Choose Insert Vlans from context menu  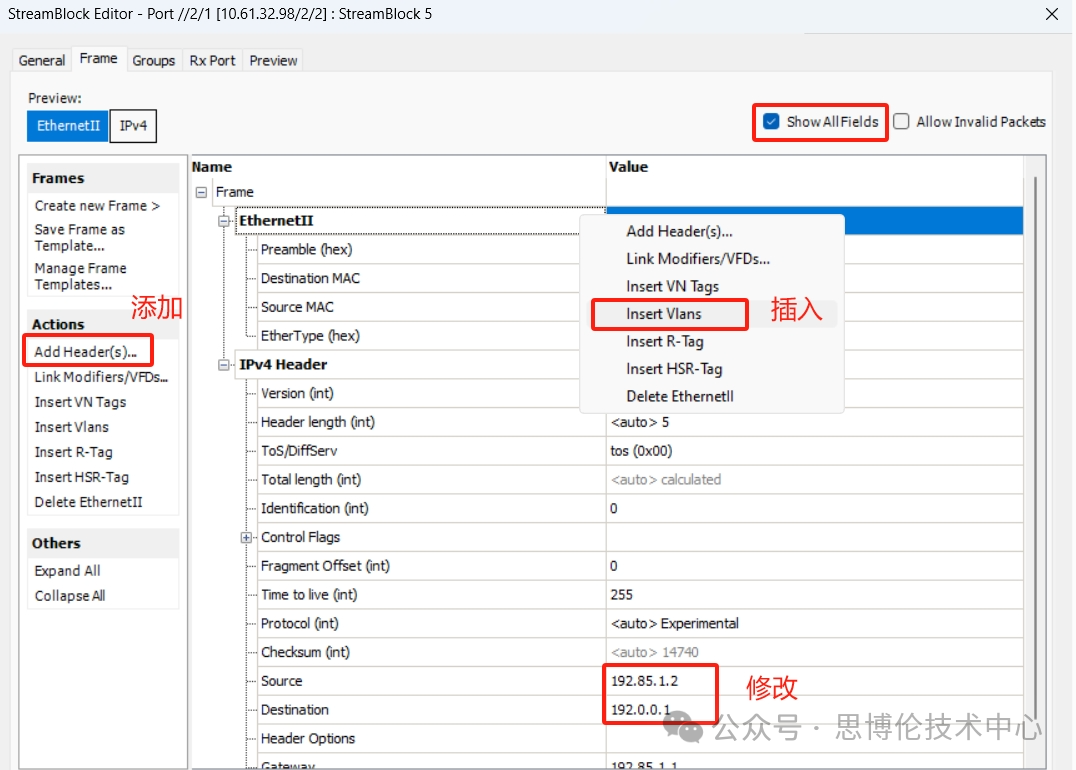click(664, 314)
